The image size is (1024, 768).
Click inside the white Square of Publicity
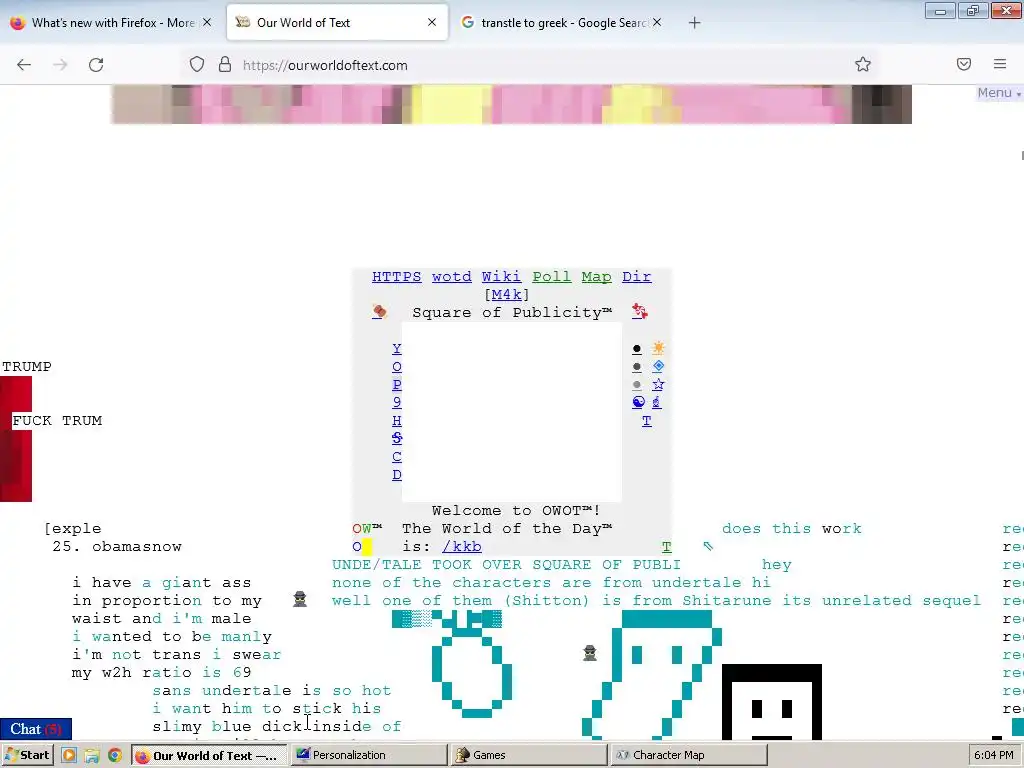[511, 411]
